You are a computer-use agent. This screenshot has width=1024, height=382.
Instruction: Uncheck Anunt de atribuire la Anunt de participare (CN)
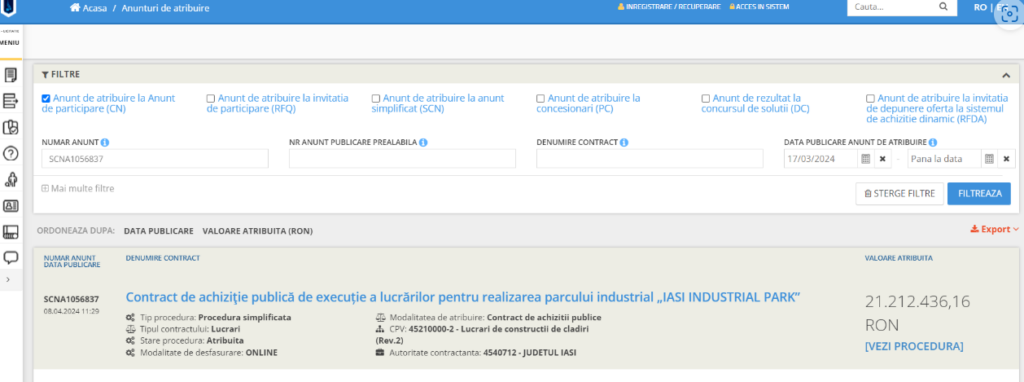tap(46, 99)
